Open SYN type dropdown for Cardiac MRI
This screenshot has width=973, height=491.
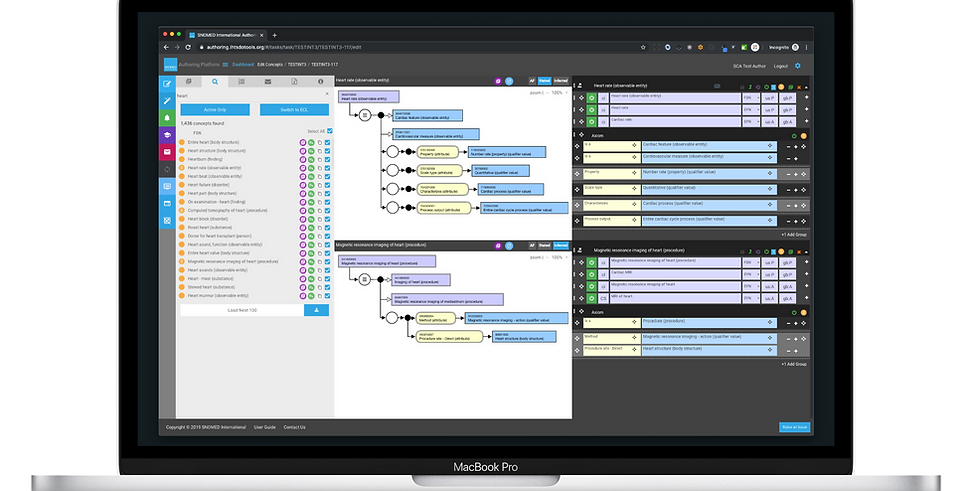click(x=751, y=274)
